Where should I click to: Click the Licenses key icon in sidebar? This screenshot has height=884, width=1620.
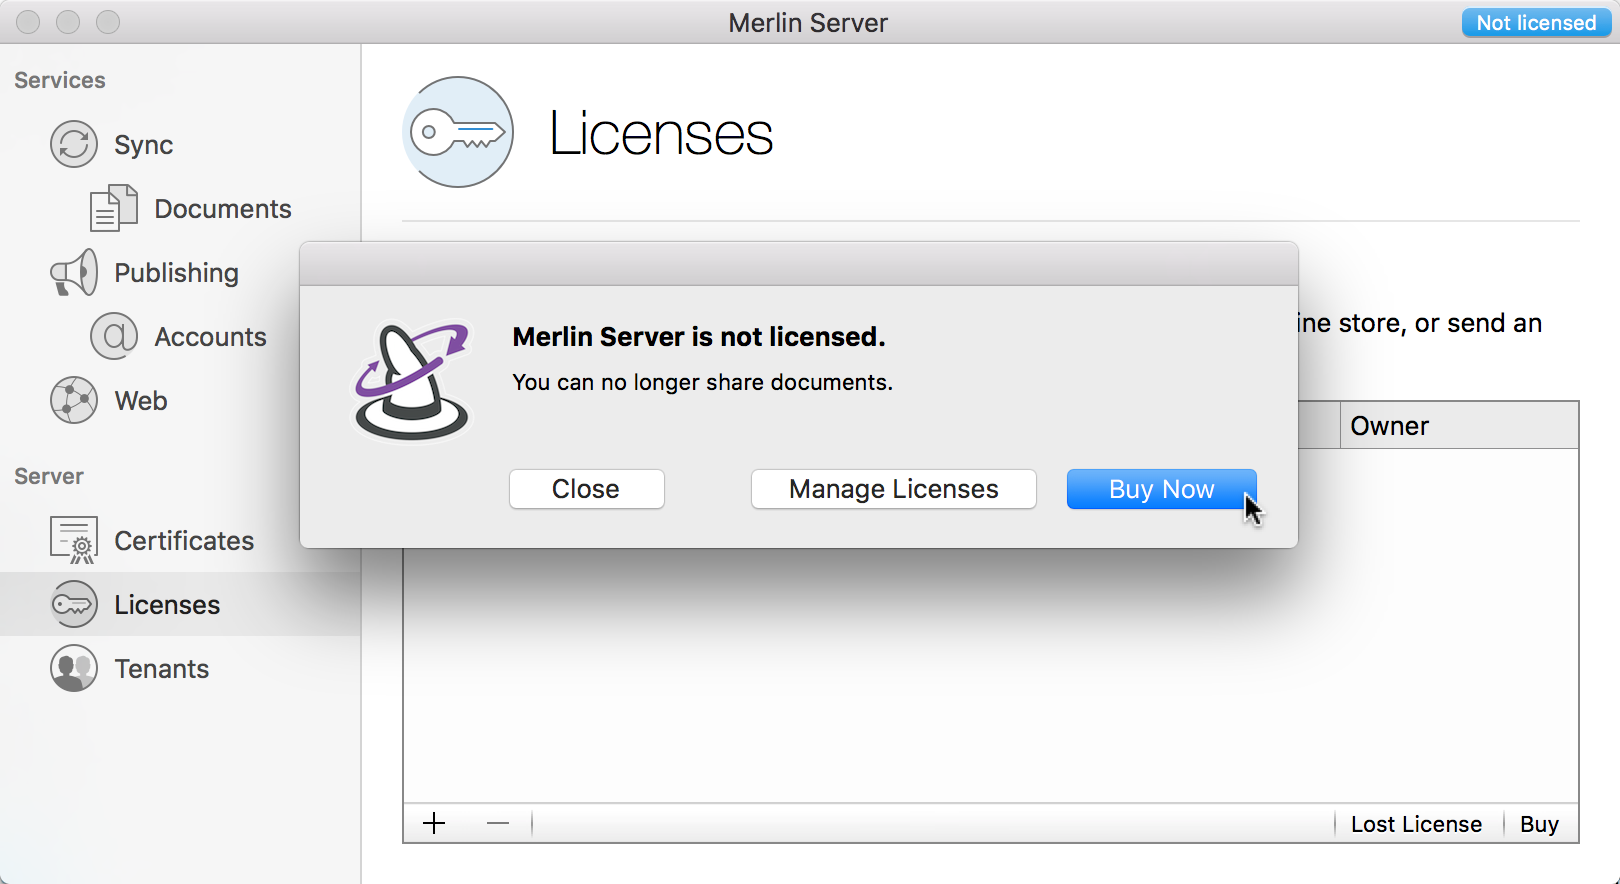(x=74, y=604)
